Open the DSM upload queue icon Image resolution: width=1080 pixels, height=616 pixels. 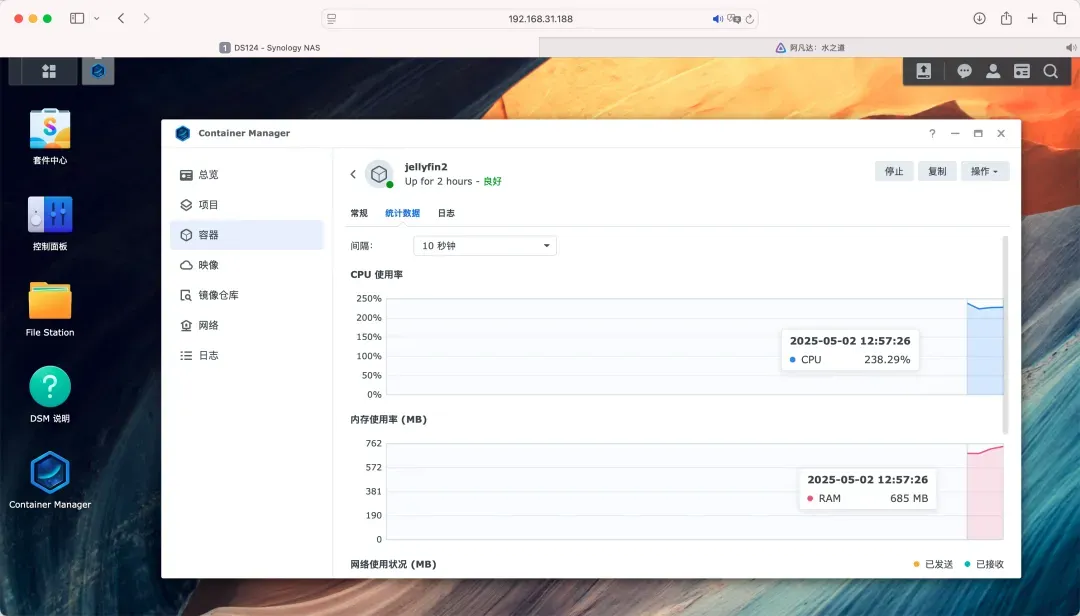pos(924,71)
